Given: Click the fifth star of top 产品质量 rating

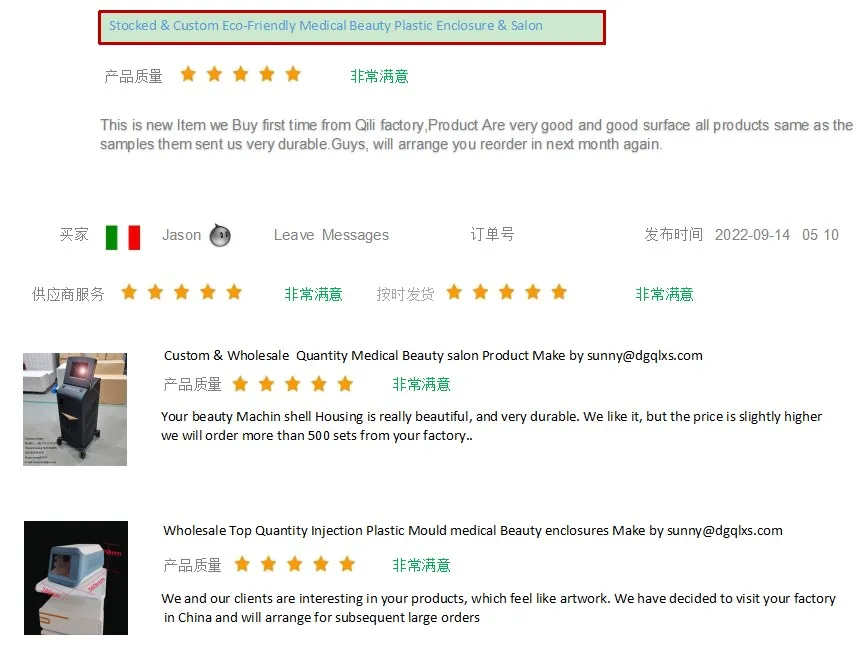Looking at the screenshot, I should point(293,74).
